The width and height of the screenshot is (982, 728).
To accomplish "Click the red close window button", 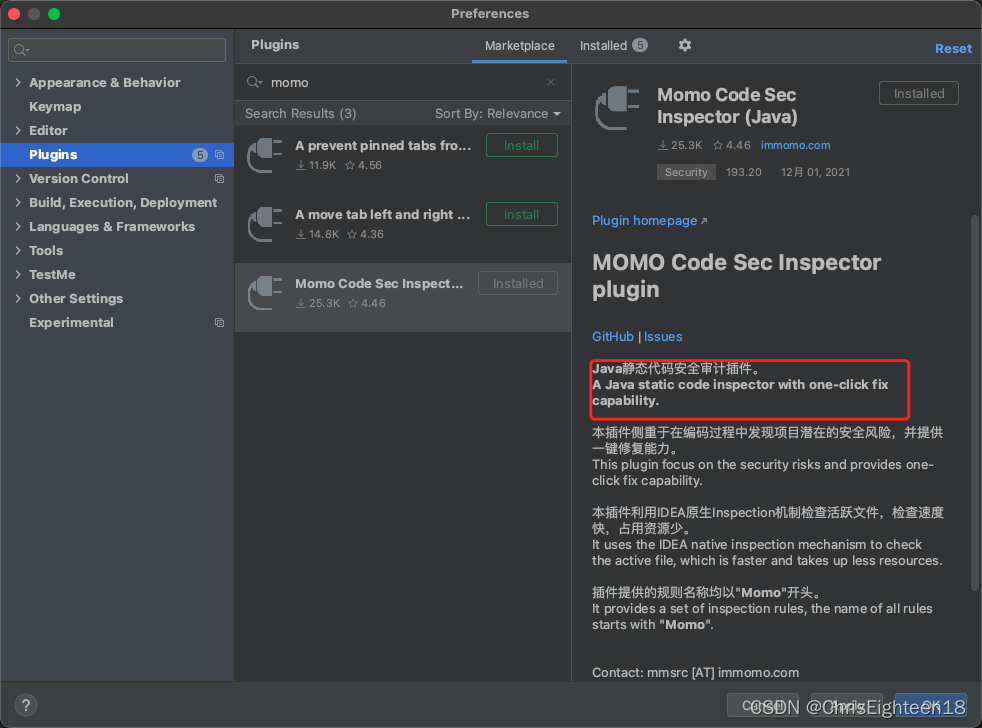I will (x=14, y=14).
